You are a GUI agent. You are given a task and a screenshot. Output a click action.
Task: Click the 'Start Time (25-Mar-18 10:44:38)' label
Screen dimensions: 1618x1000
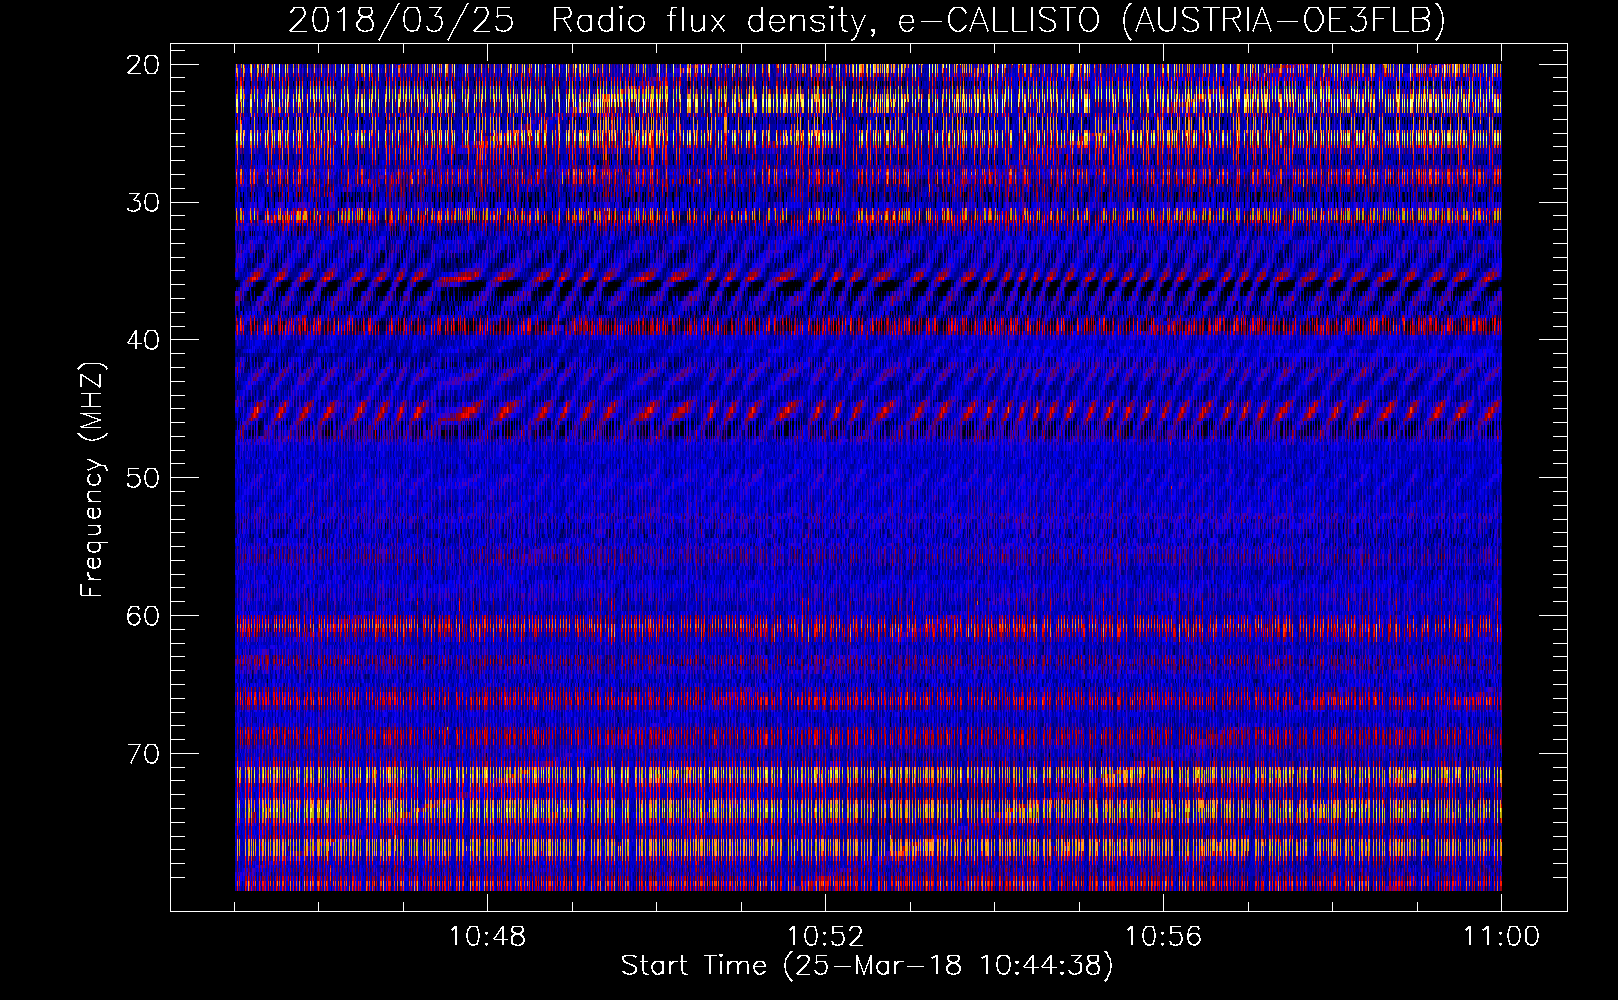(867, 966)
